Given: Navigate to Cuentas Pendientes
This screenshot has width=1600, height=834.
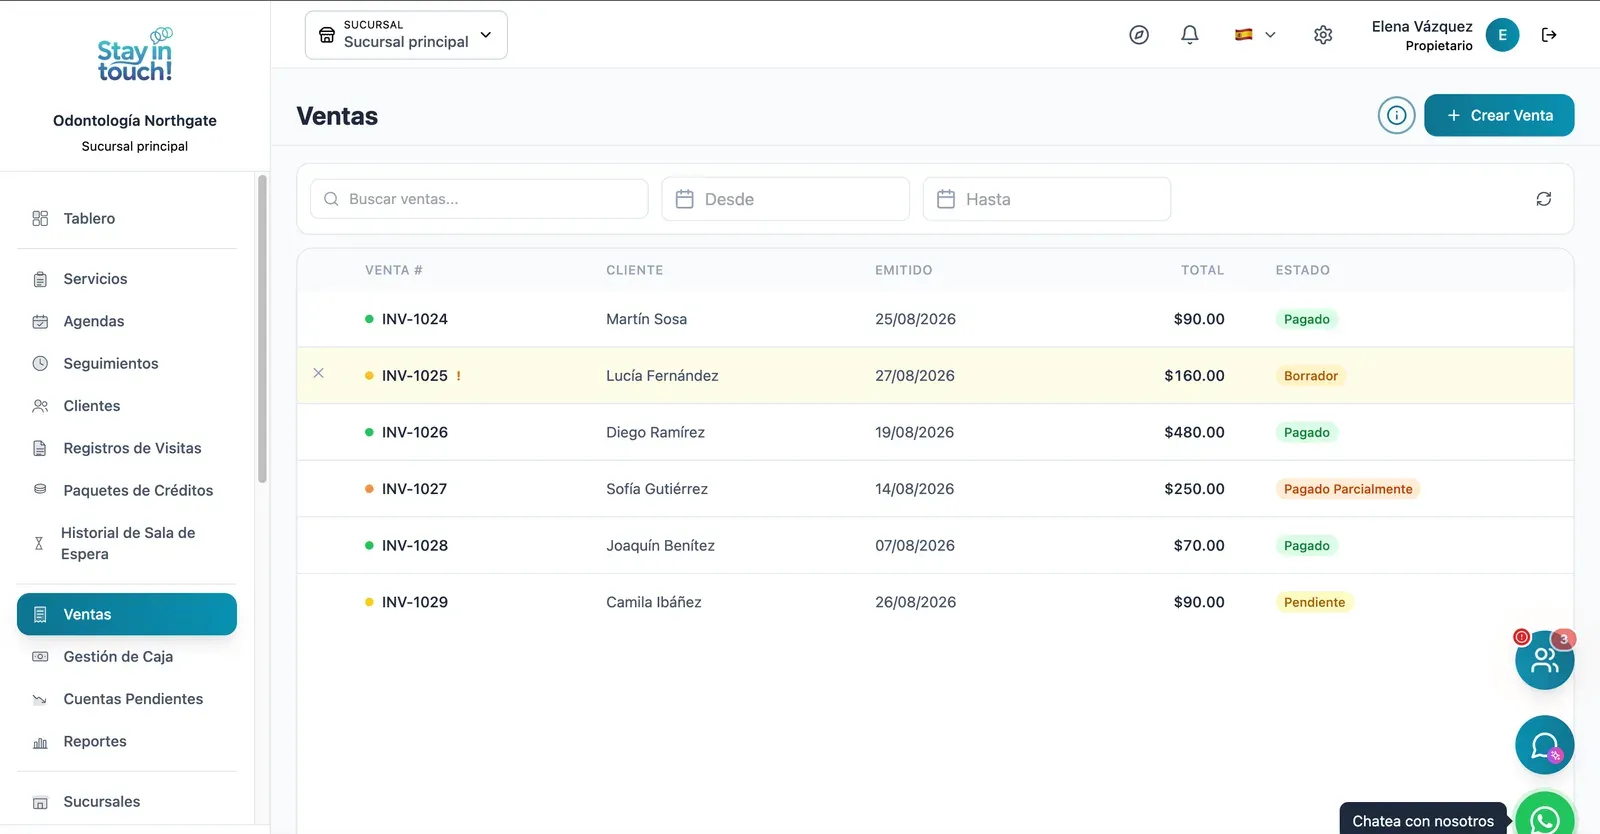Looking at the screenshot, I should coord(127,699).
